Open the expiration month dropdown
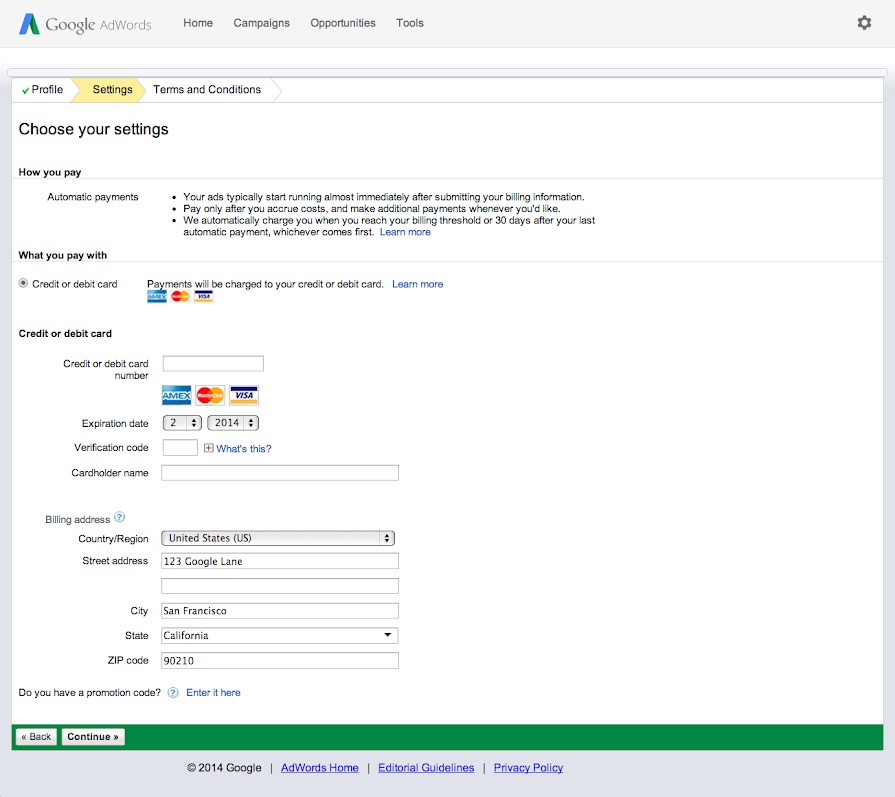This screenshot has height=797, width=895. pyautogui.click(x=182, y=423)
